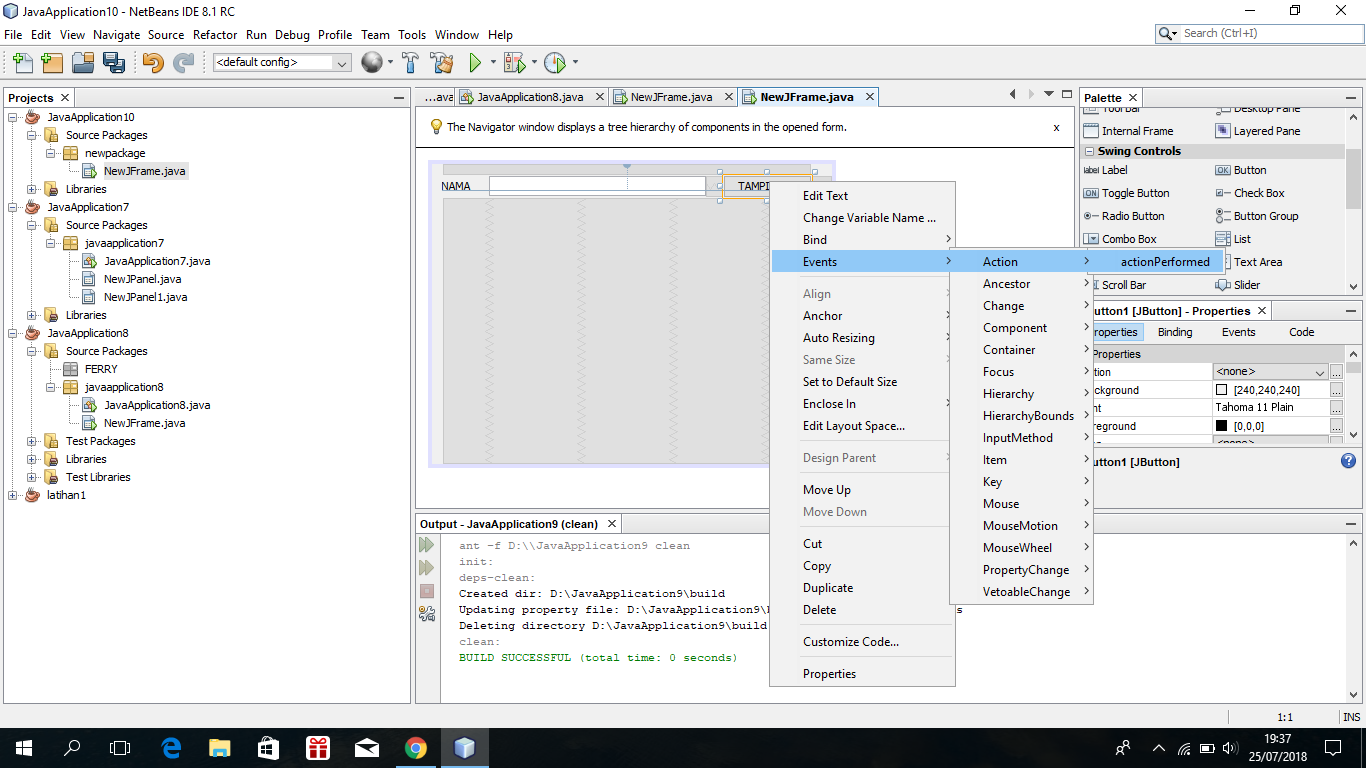Click the background color swatch [240,240,240]
The width and height of the screenshot is (1366, 768).
[1221, 390]
